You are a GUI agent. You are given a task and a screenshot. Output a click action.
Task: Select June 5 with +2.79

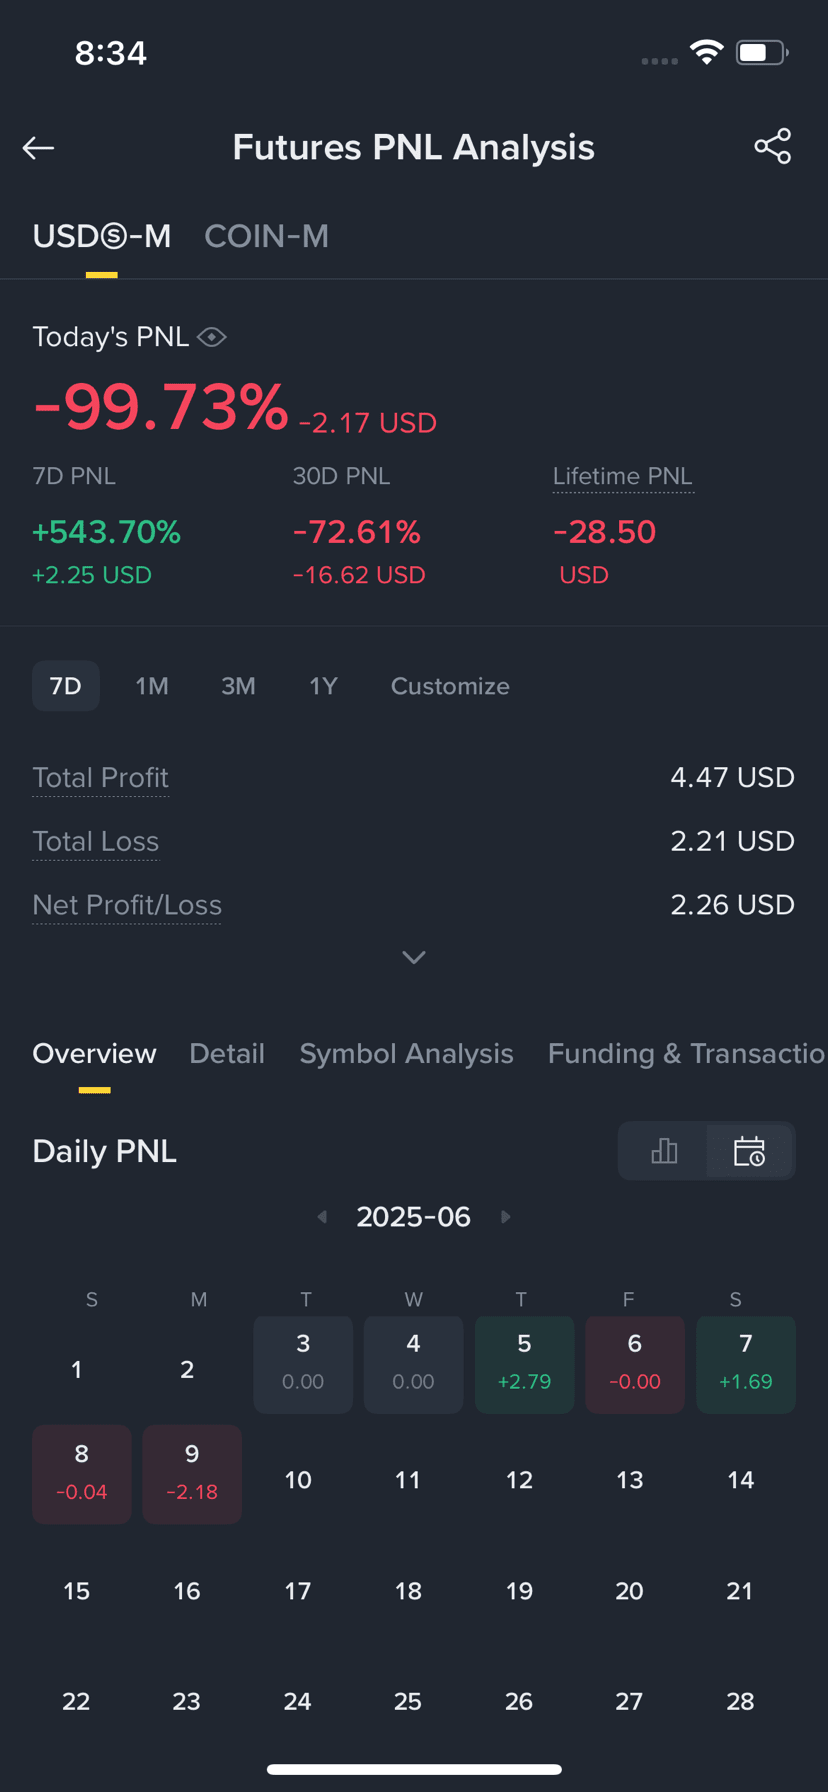[x=524, y=1364]
